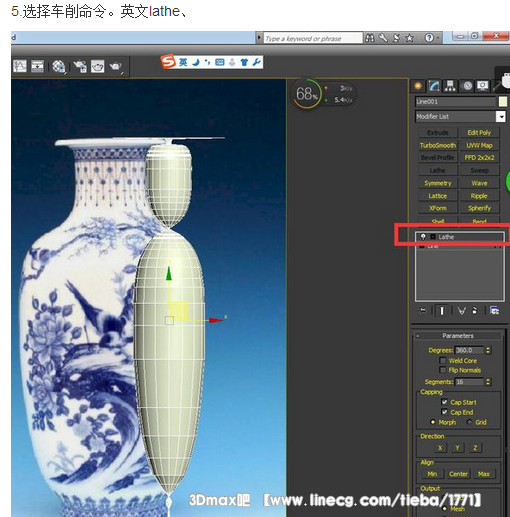
Task: Expand the Lathe modifier sub-objects
Action: (x=433, y=237)
